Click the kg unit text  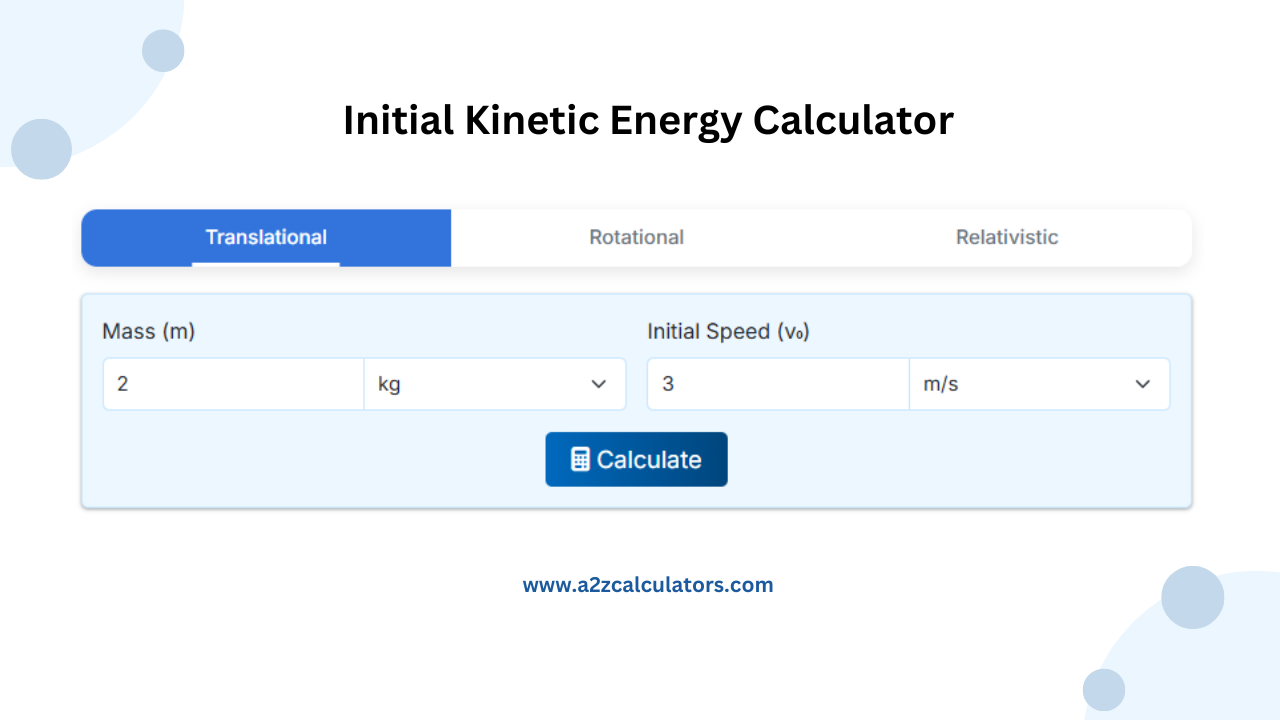tap(388, 383)
